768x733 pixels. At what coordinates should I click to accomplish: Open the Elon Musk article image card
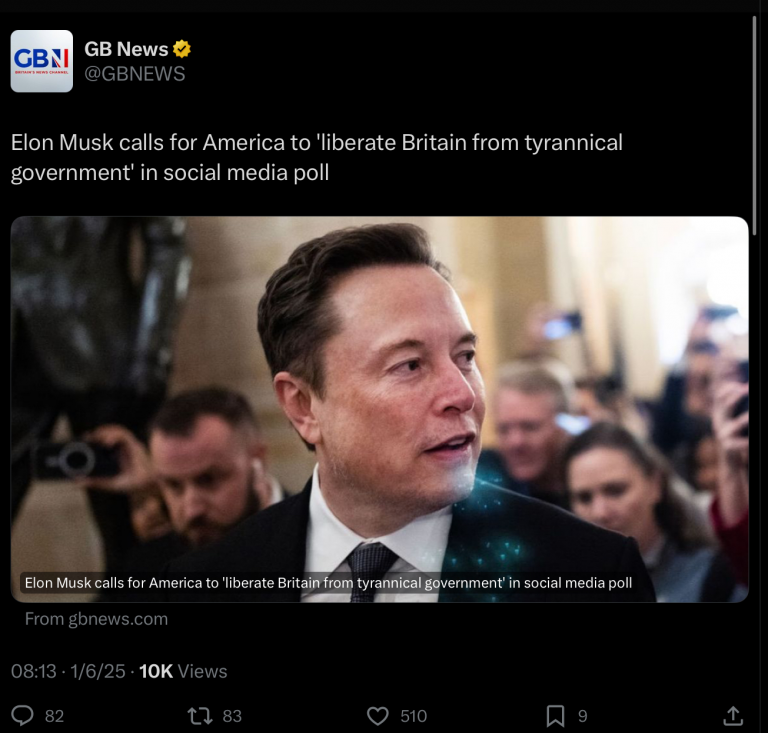click(x=380, y=409)
